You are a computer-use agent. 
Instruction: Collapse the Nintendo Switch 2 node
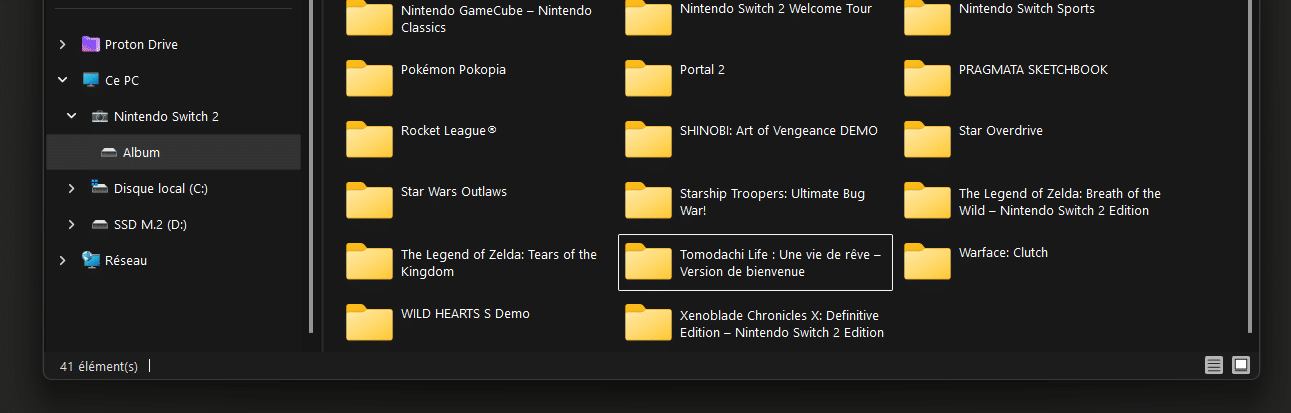[x=72, y=117]
